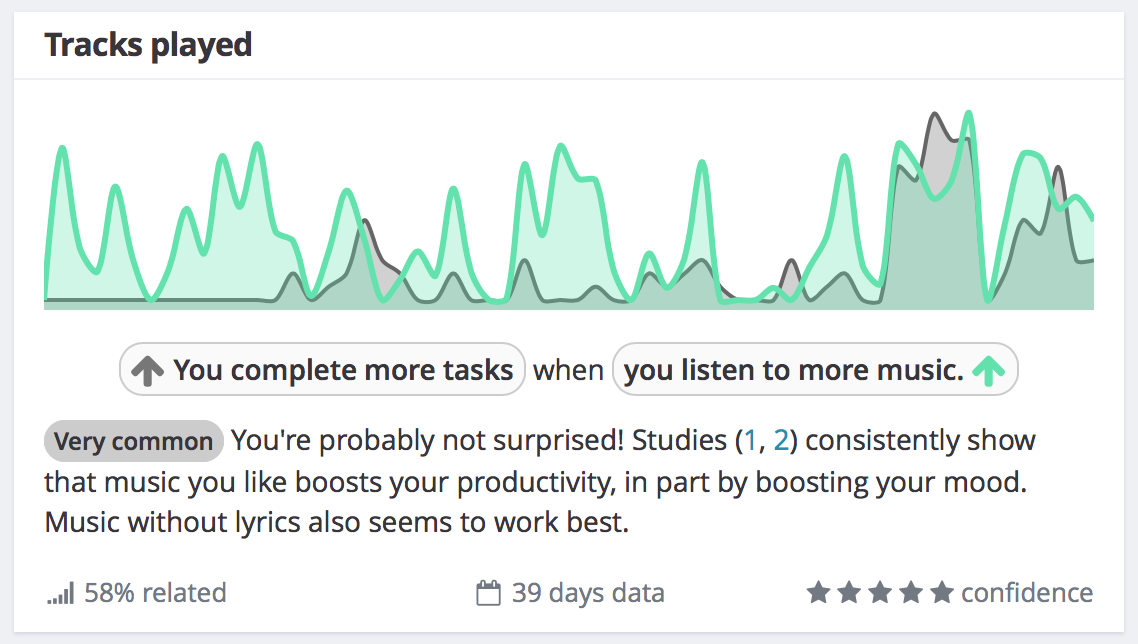This screenshot has height=644, width=1138.
Task: Click the calendar icon beside 39 days data
Action: tap(489, 591)
